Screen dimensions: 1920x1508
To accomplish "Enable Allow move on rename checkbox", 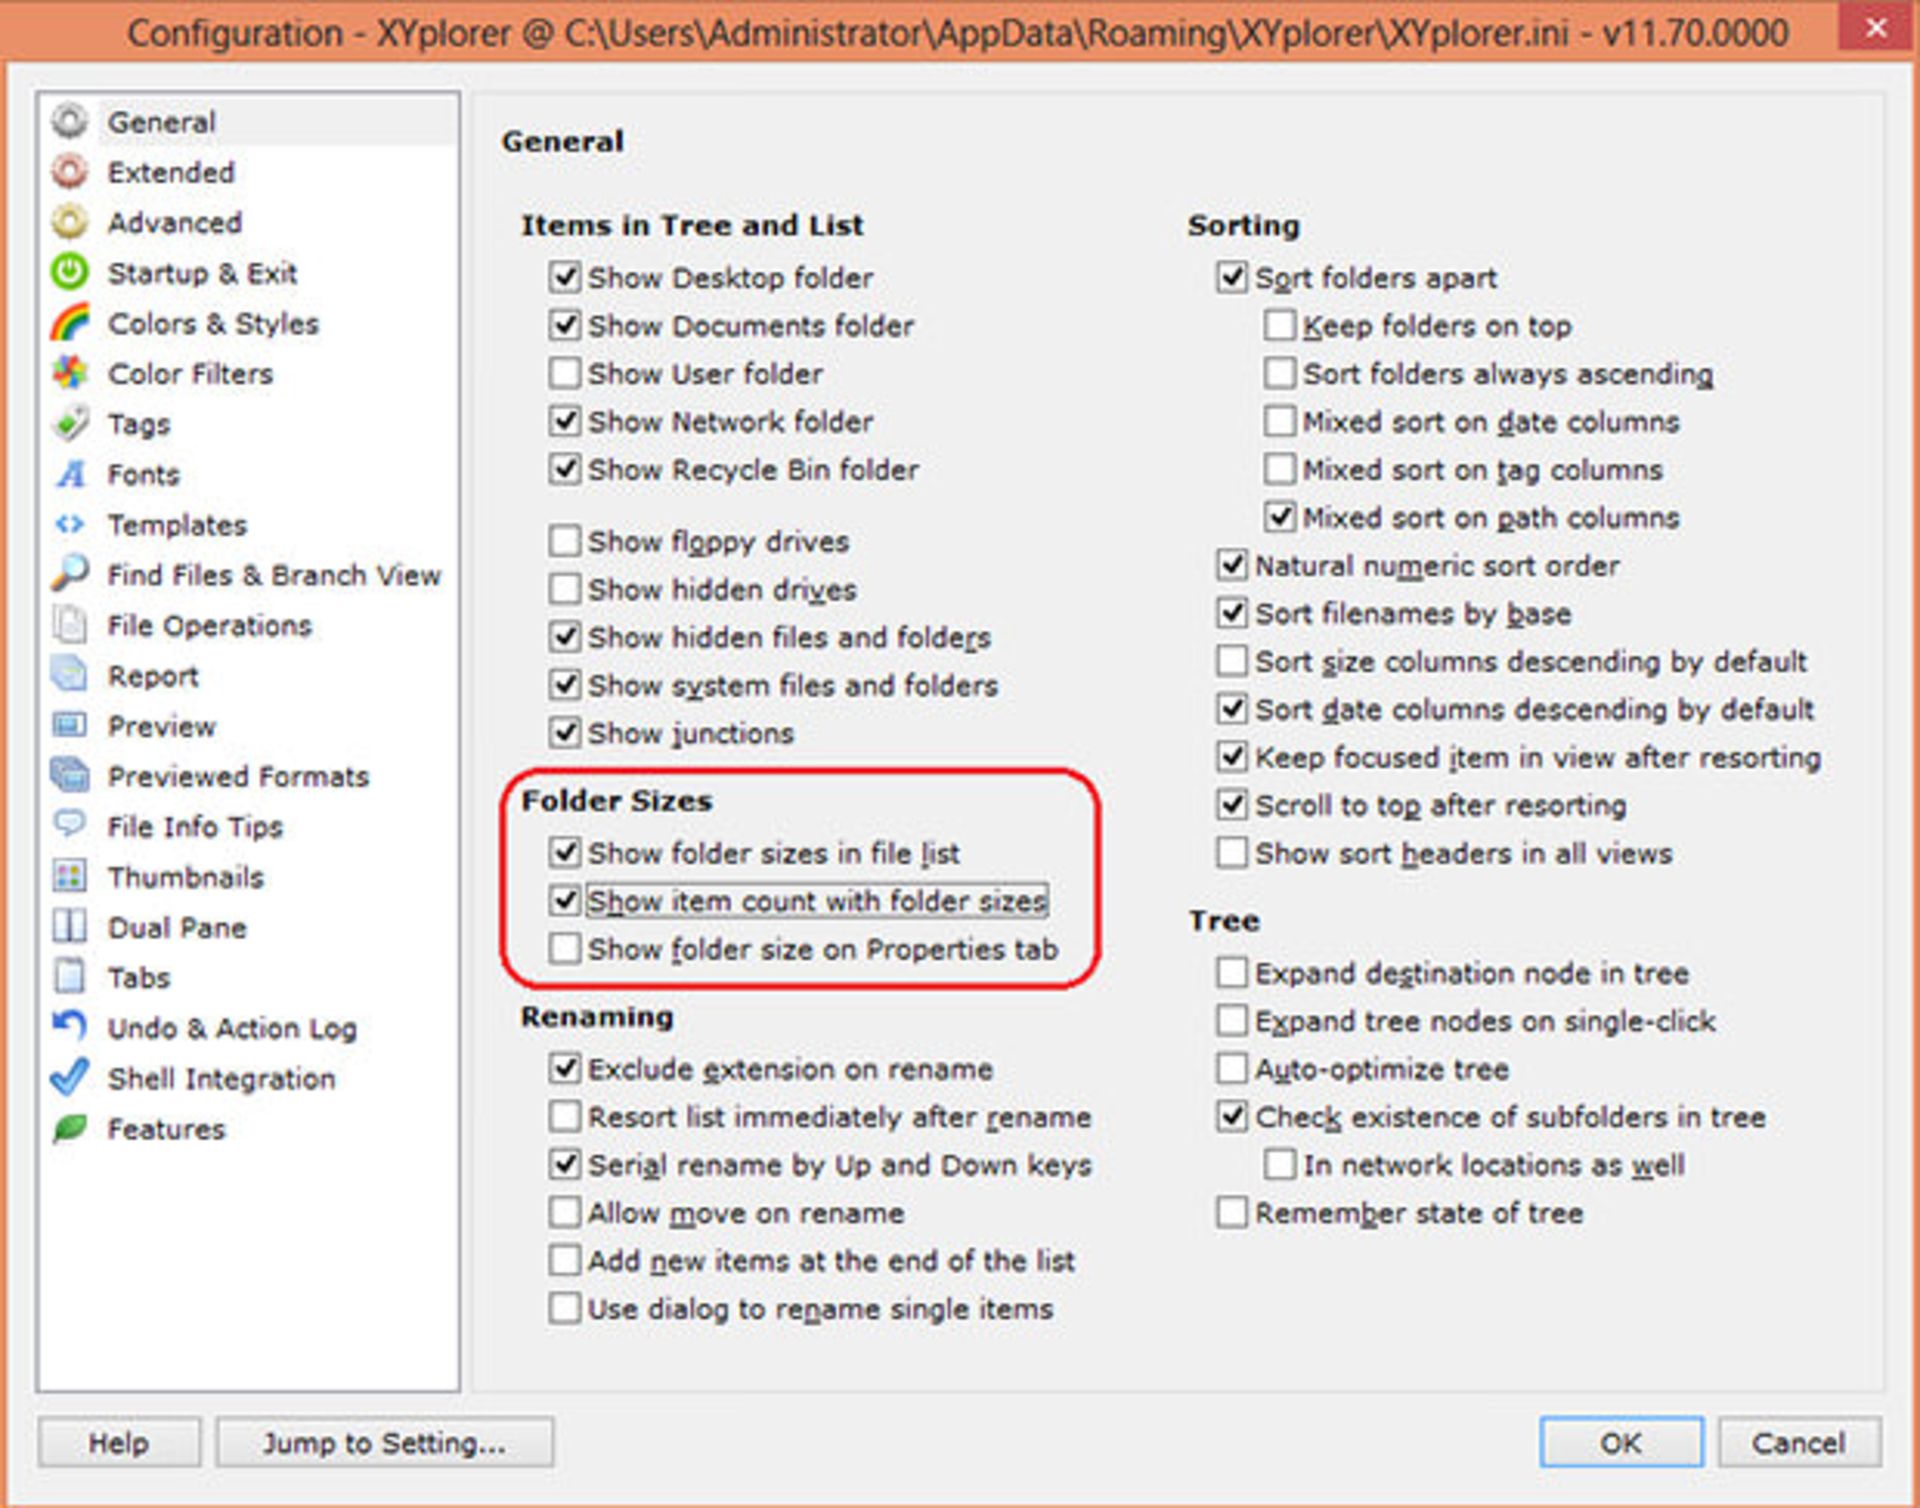I will tap(565, 1213).
